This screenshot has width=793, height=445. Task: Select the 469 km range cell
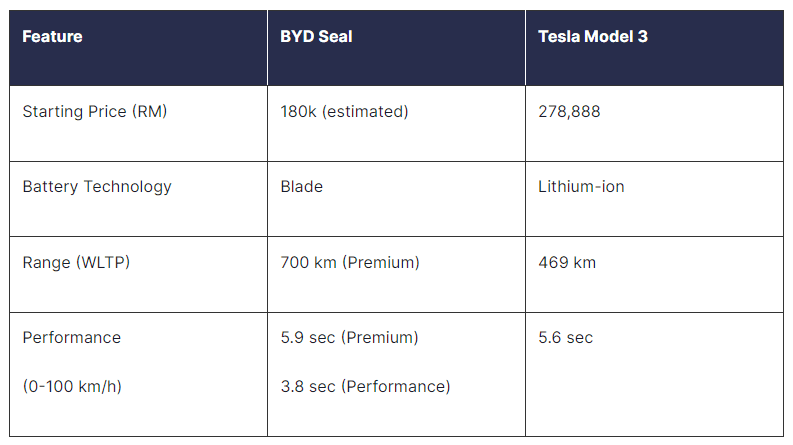pyautogui.click(x=654, y=274)
